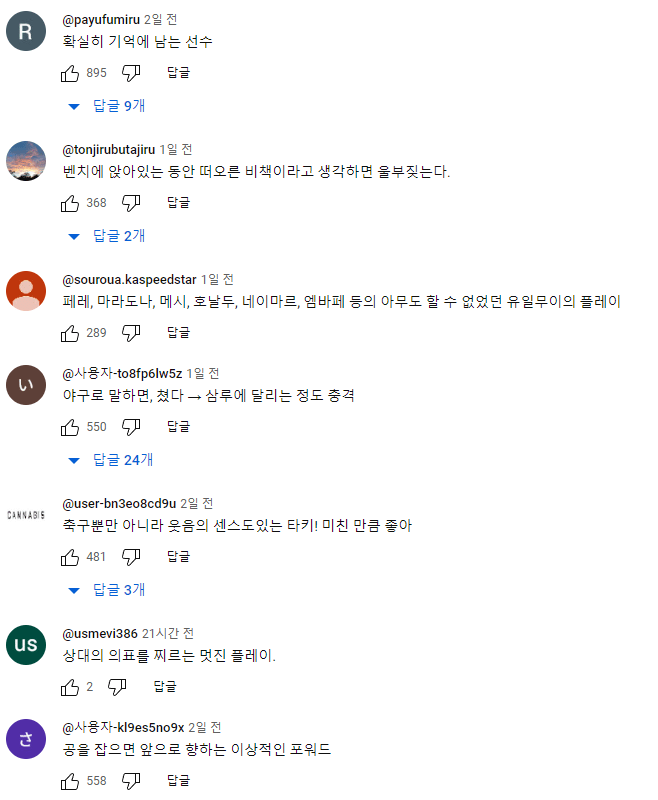Click the CANNABIS avatar thumbnail
The height and width of the screenshot is (800, 658).
tap(25, 515)
